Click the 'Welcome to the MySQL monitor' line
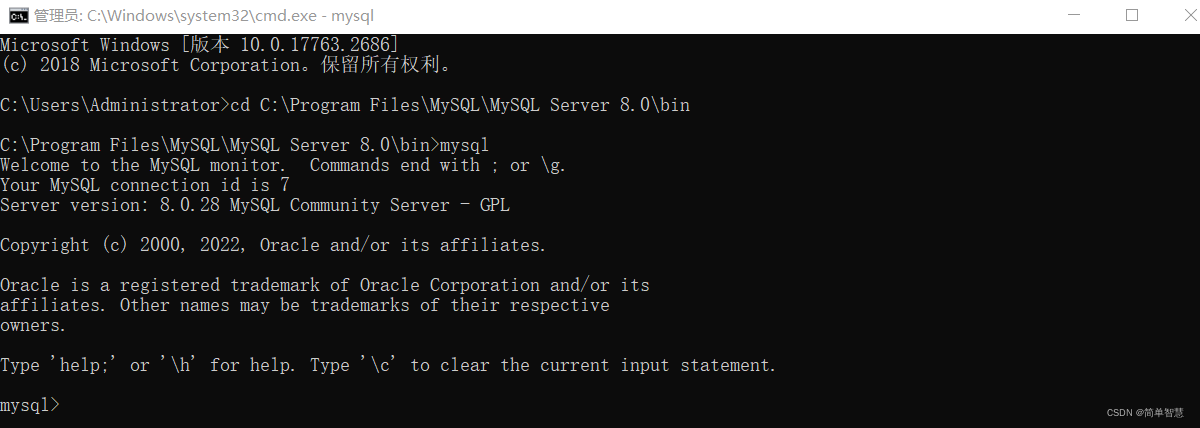Viewport: 1200px width, 428px height. point(283,165)
